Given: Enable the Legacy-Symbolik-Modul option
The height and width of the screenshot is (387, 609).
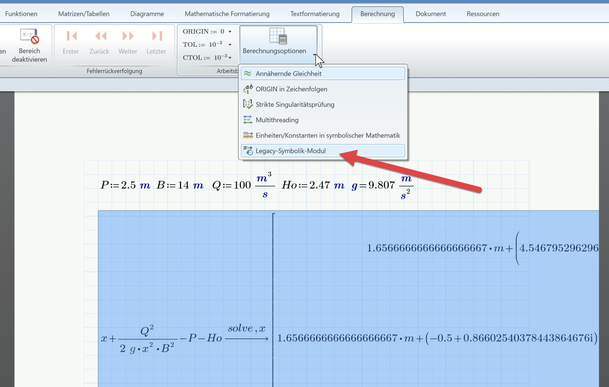Looking at the screenshot, I should (323, 151).
